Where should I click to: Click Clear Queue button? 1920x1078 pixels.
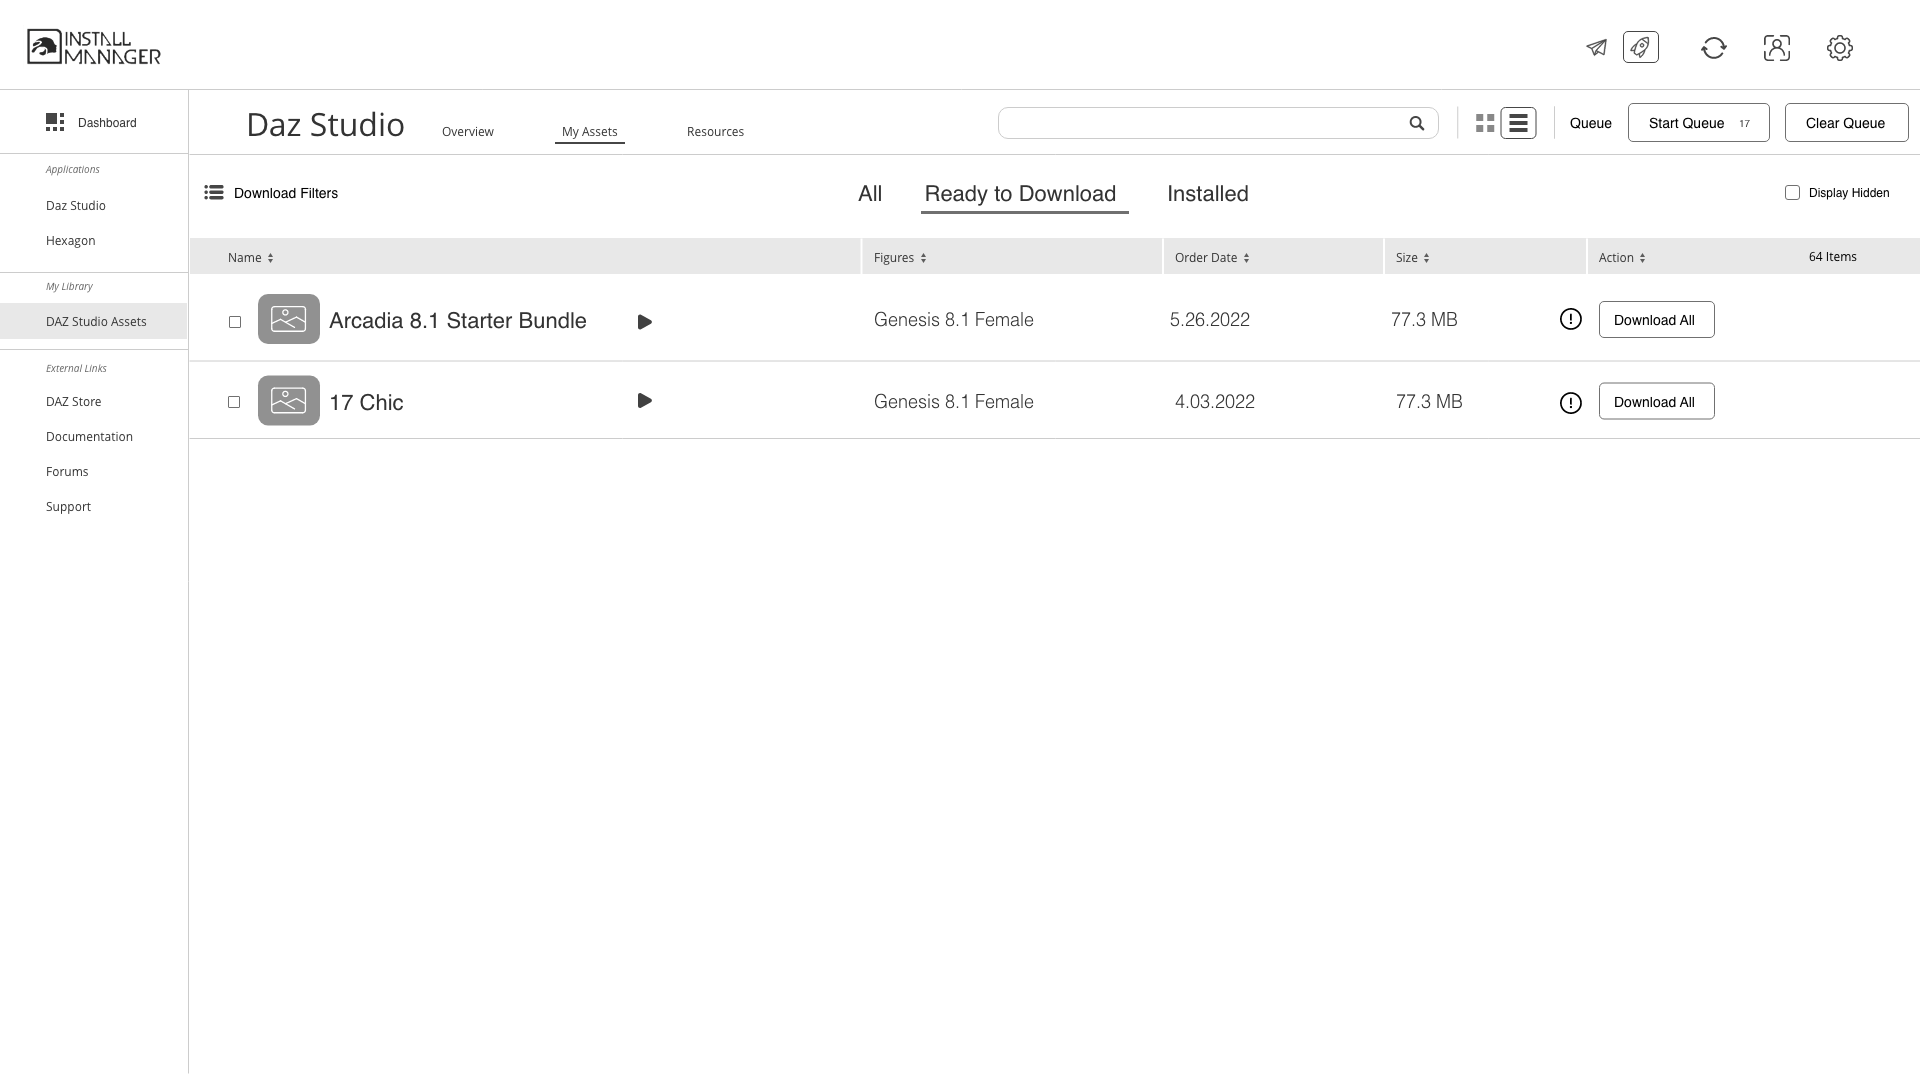coord(1846,123)
